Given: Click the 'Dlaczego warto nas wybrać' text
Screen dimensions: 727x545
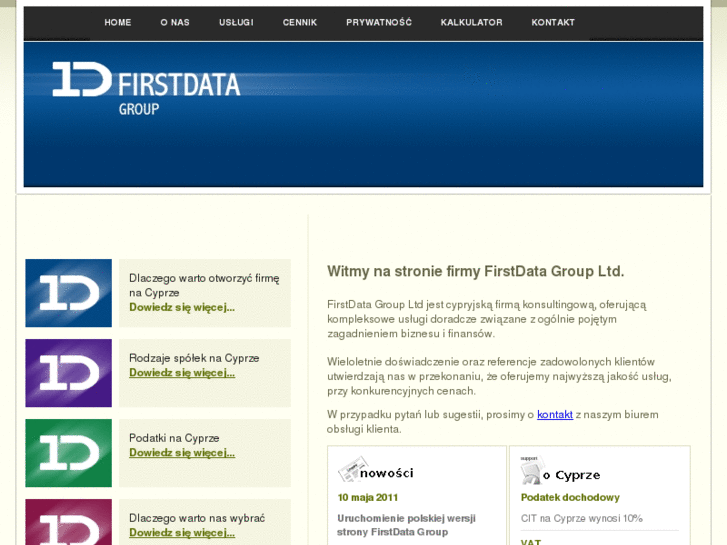Looking at the screenshot, I should pyautogui.click(x=197, y=518).
